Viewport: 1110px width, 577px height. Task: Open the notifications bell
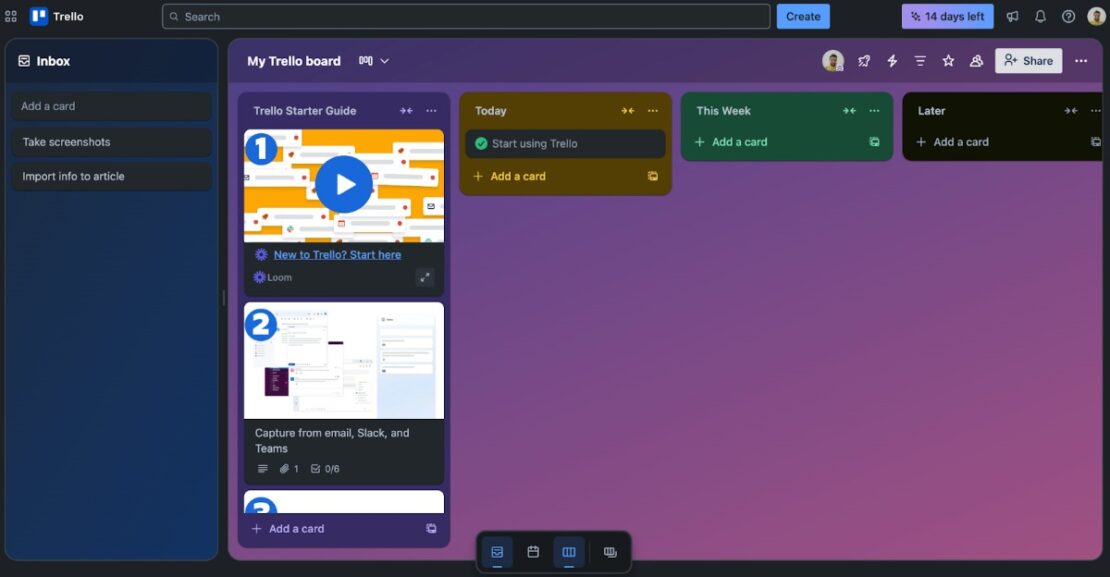coord(1040,16)
